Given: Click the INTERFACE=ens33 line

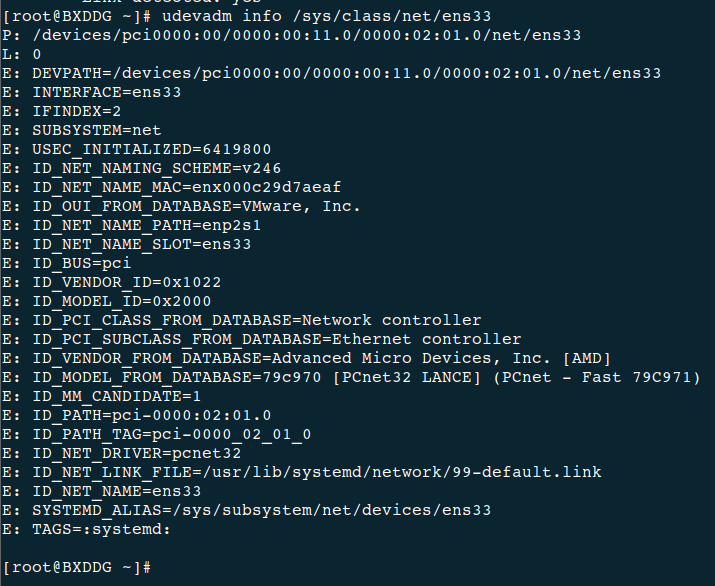Looking at the screenshot, I should tap(111, 92).
